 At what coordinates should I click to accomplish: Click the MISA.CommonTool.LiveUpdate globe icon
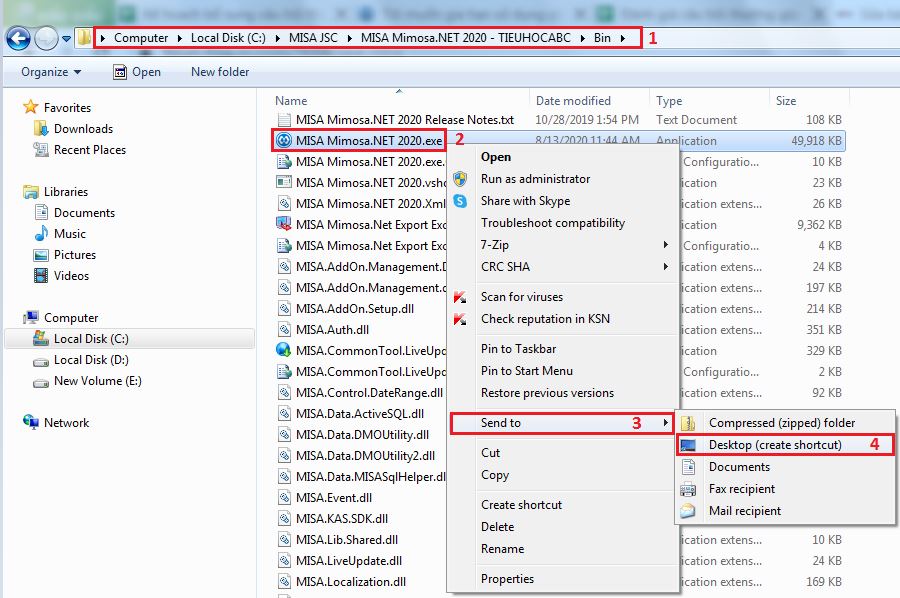(284, 350)
